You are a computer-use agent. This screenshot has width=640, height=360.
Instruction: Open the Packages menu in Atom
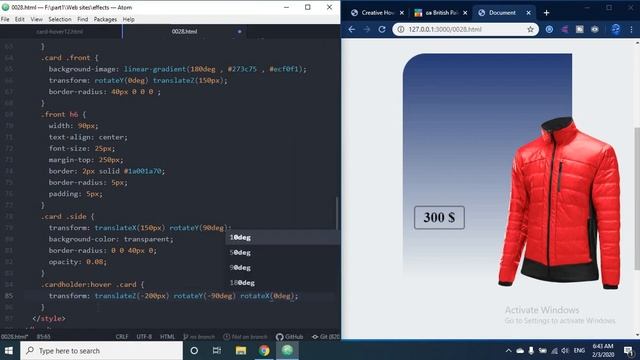pyautogui.click(x=105, y=19)
